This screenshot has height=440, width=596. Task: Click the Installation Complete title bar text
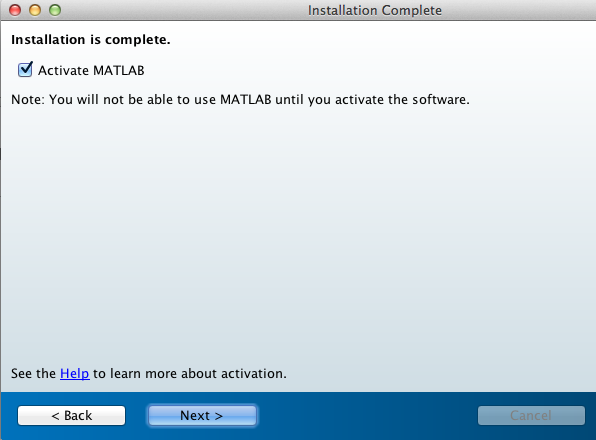click(375, 10)
